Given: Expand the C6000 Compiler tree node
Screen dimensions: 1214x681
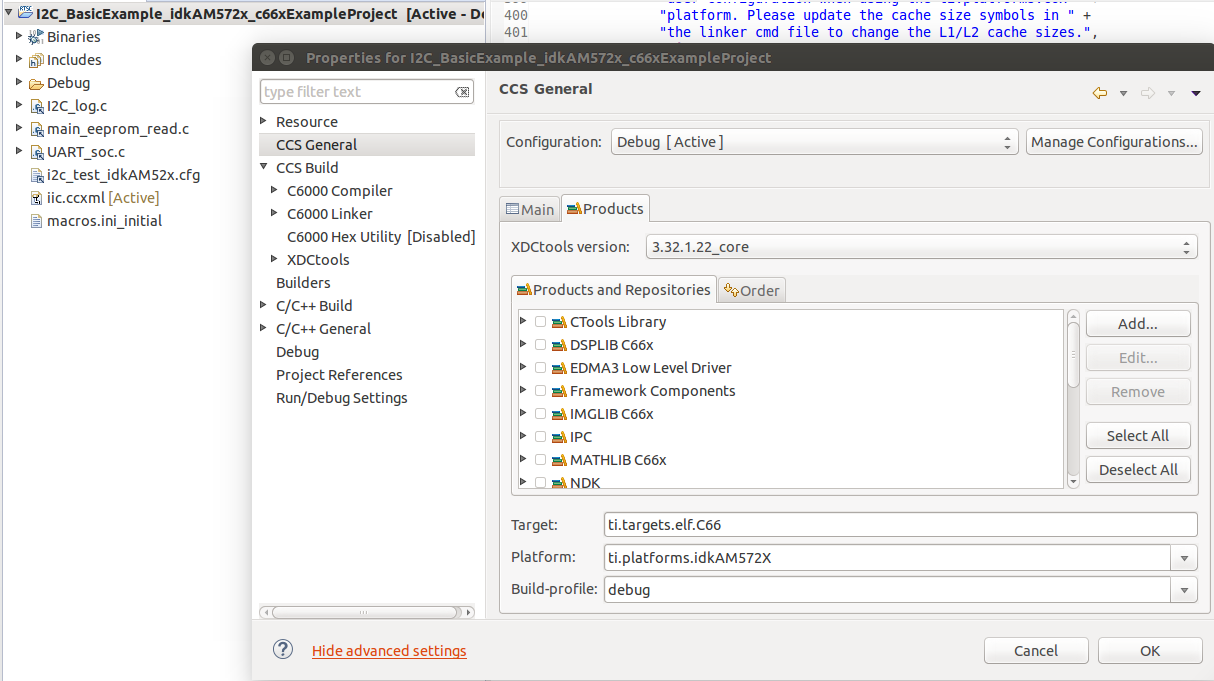Looking at the screenshot, I should [x=275, y=190].
